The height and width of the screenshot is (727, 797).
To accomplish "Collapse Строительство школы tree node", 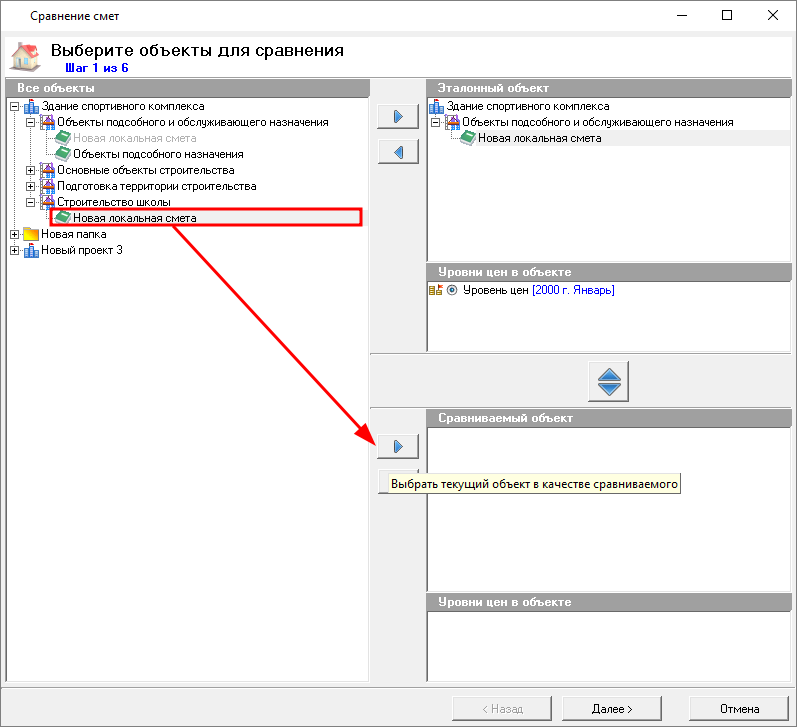I will tap(30, 202).
